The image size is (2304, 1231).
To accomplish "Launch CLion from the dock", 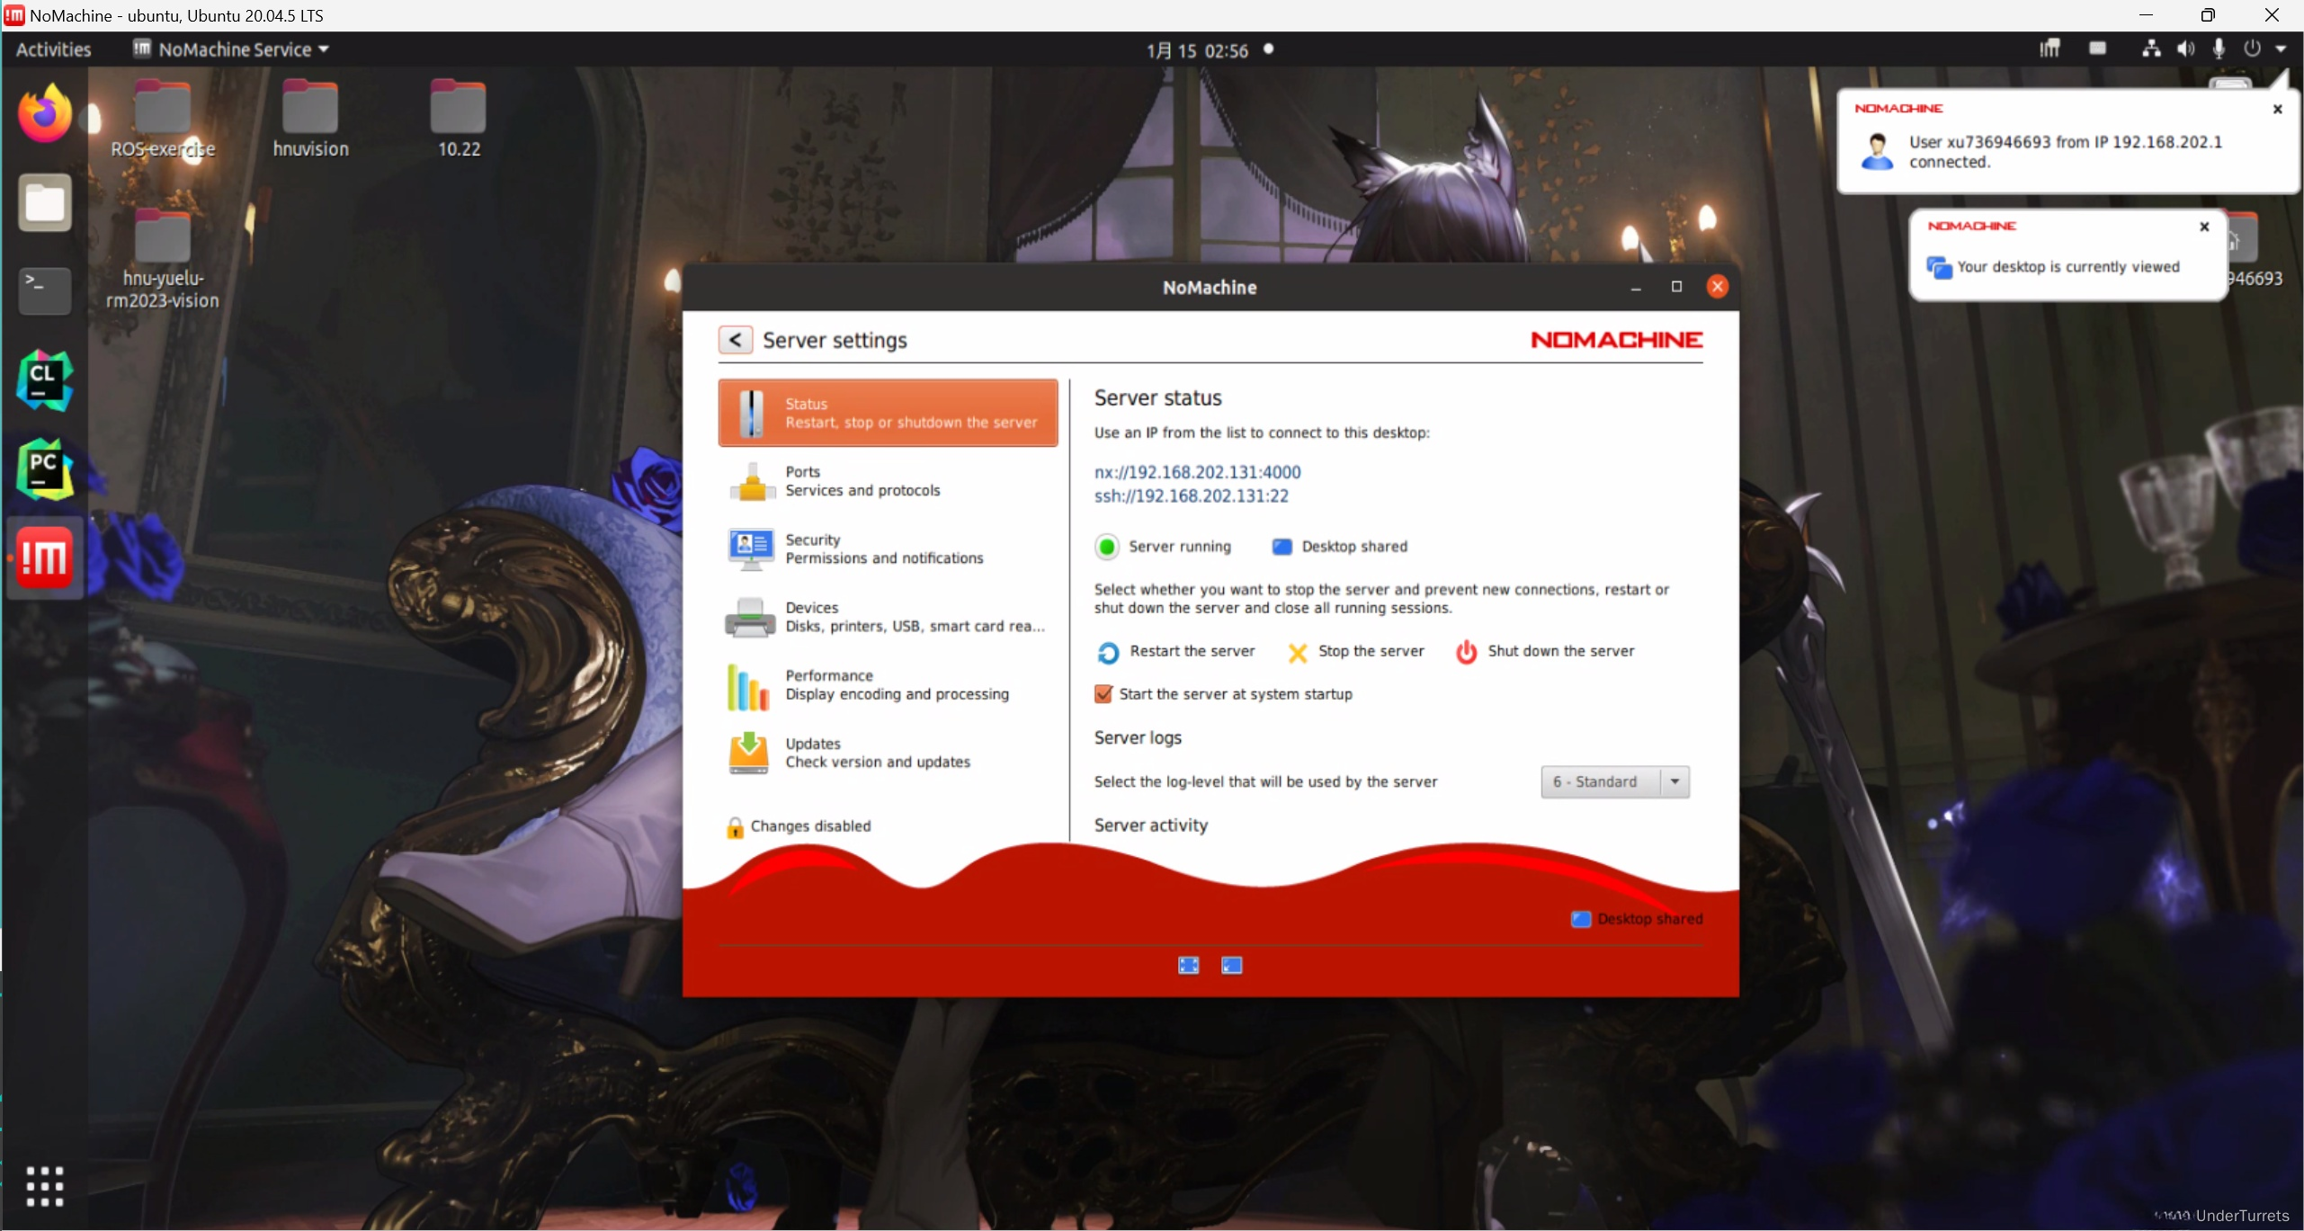I will coord(44,380).
